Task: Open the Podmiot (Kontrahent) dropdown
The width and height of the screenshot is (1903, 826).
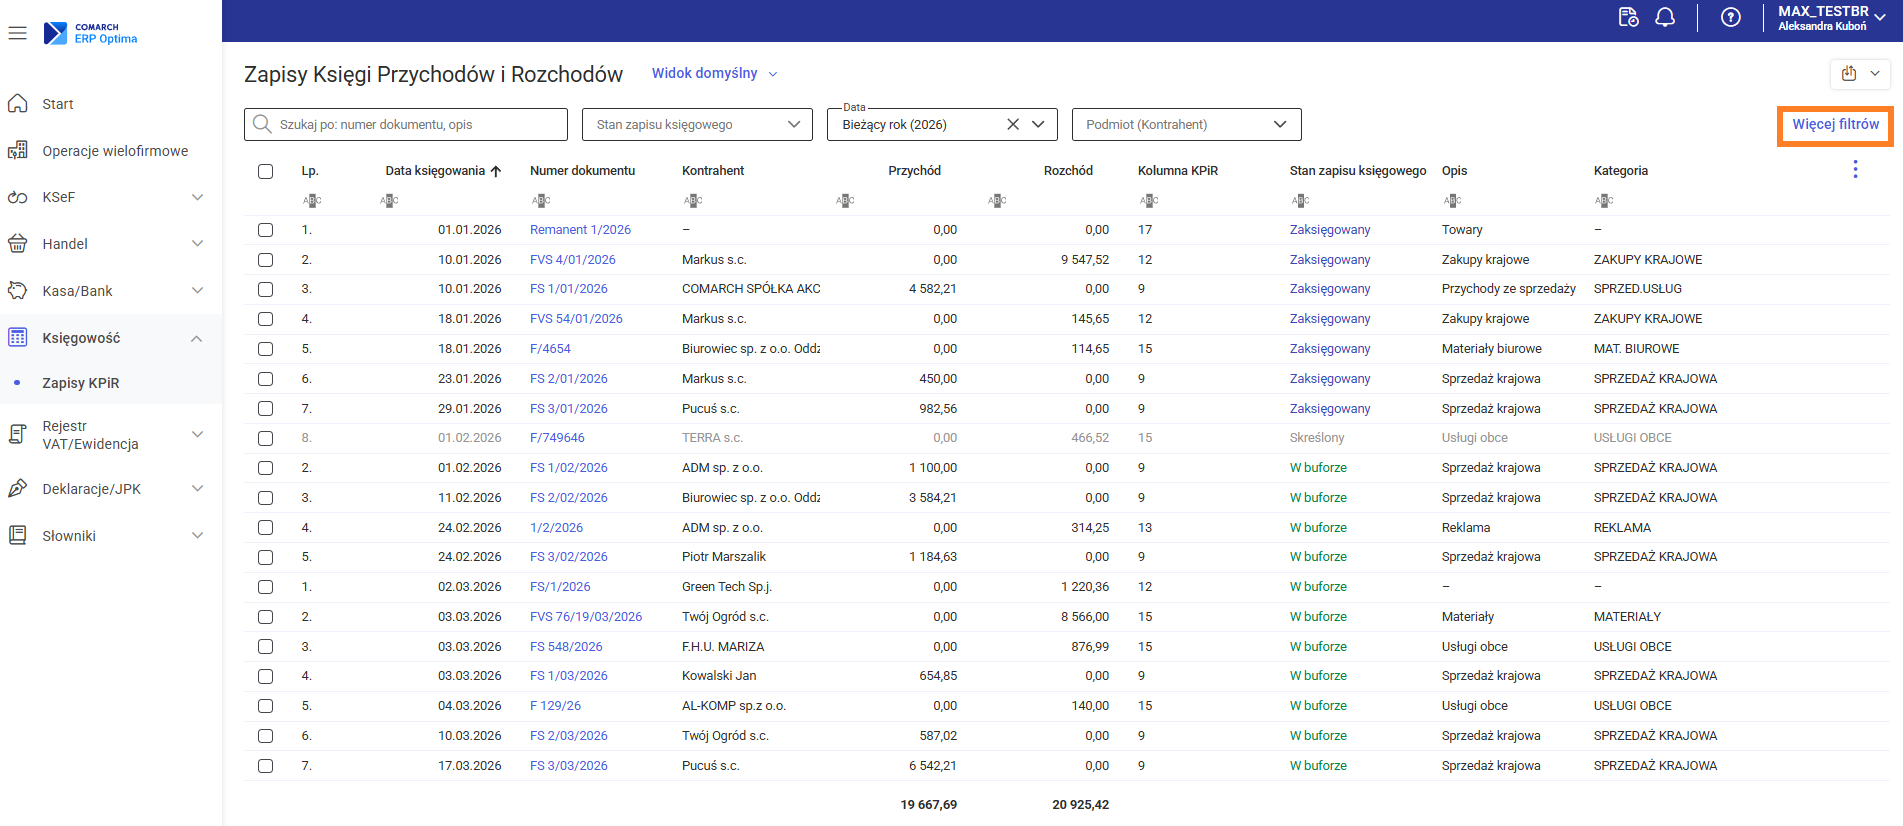Action: (1186, 124)
